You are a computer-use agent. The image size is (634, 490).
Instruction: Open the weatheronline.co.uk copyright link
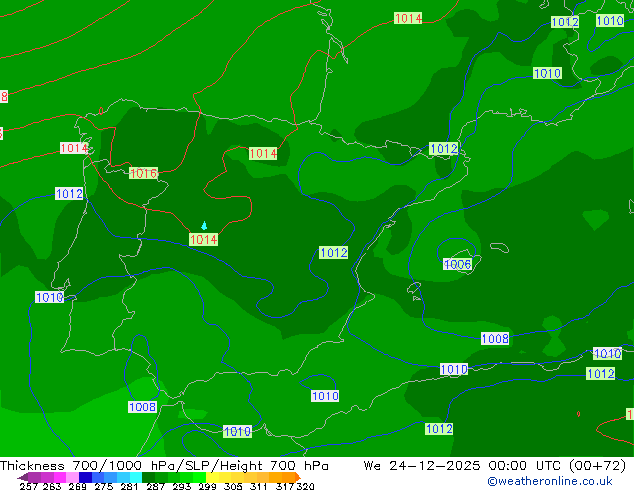(x=550, y=481)
